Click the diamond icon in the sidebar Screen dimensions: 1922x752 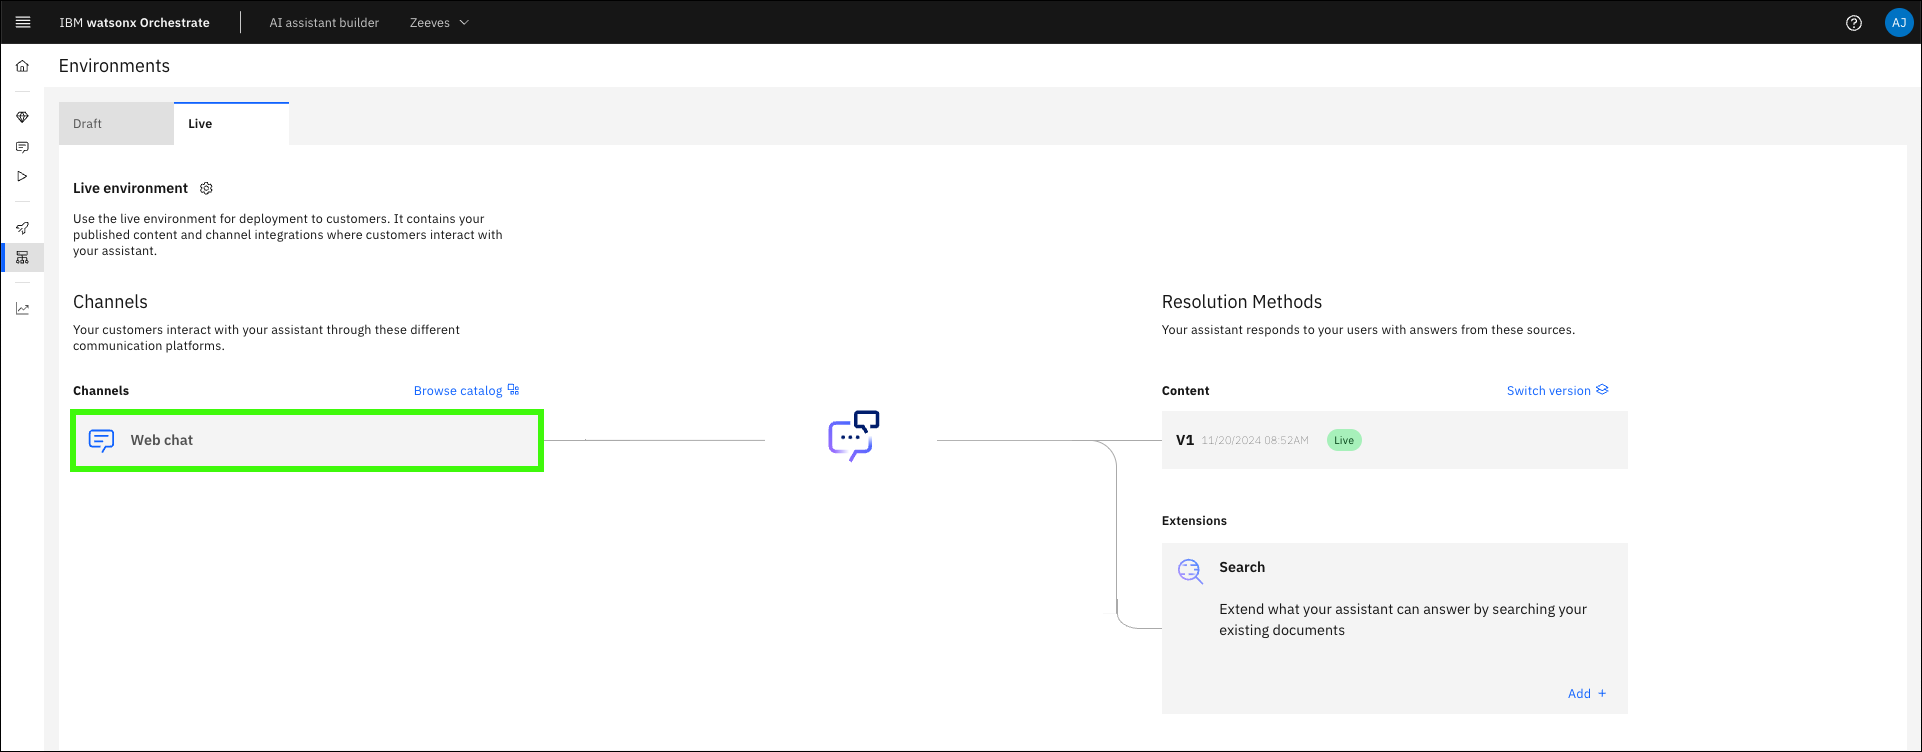point(22,117)
